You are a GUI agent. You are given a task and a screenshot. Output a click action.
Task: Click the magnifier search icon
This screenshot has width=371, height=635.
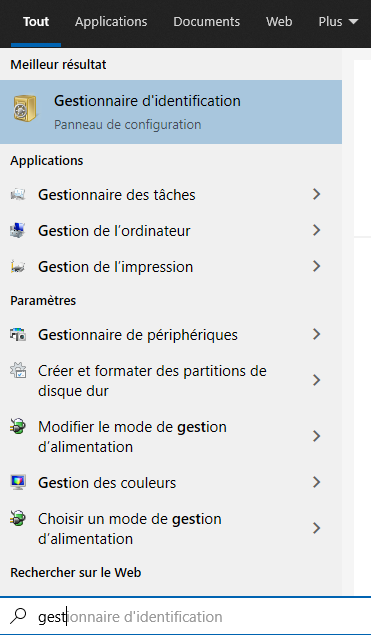pyautogui.click(x=18, y=616)
